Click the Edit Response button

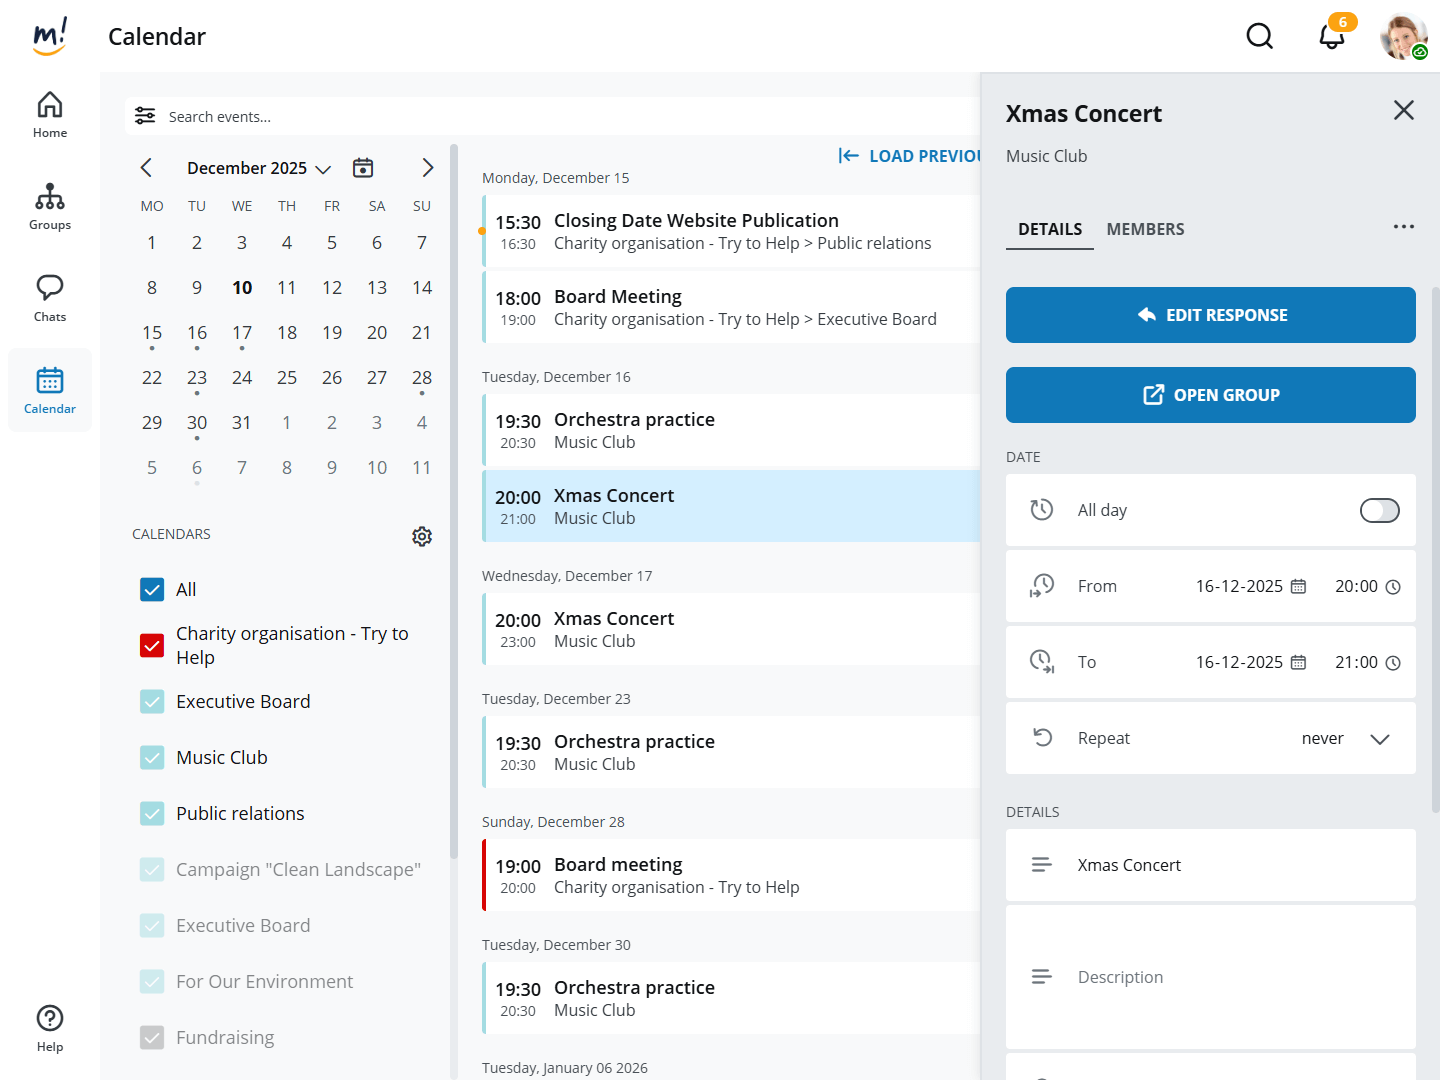[x=1210, y=315]
